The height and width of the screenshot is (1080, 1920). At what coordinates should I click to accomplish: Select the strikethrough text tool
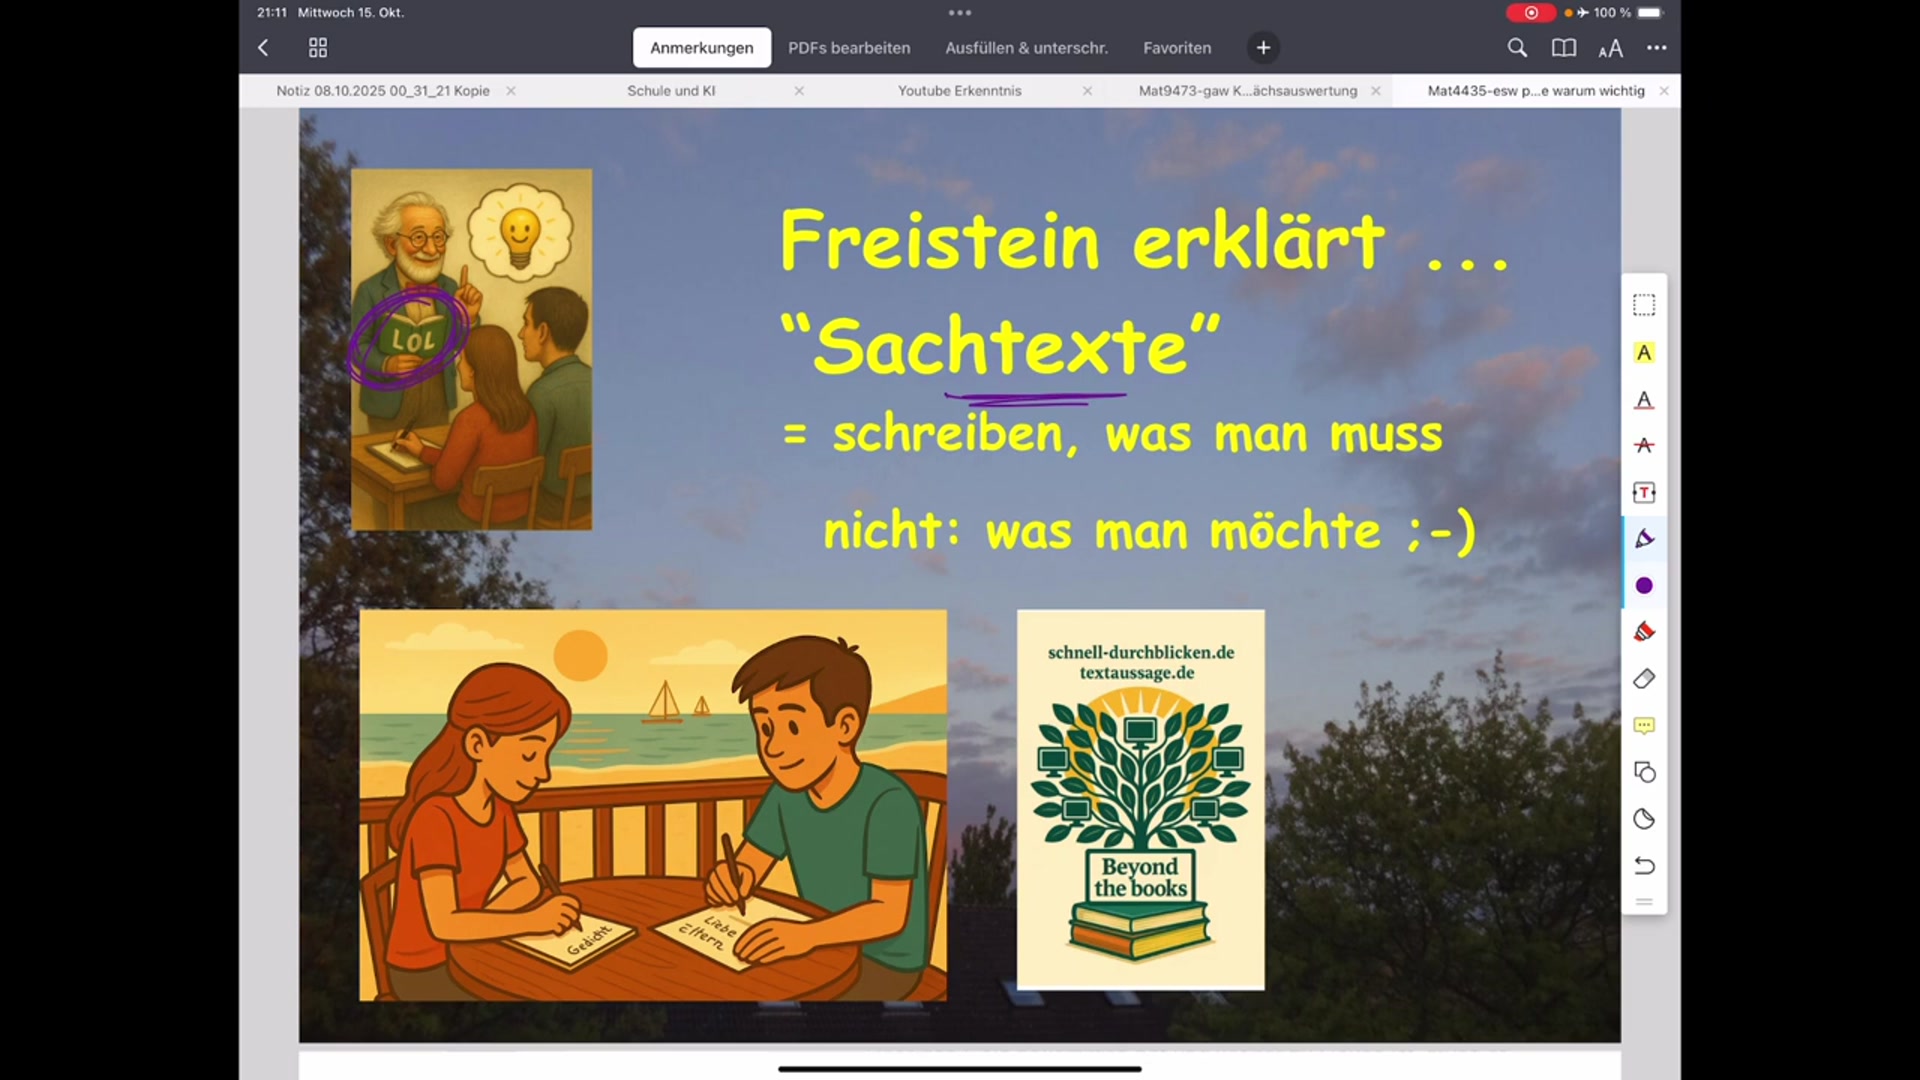click(1644, 446)
